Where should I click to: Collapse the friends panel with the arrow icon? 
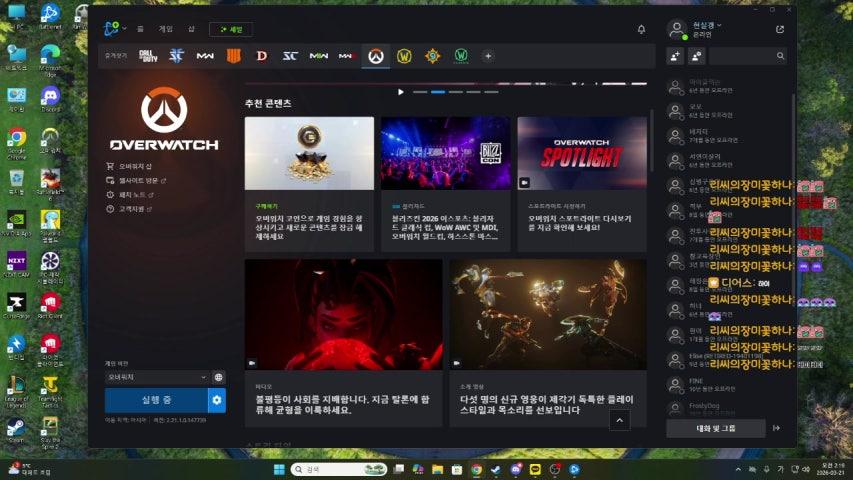tap(776, 428)
